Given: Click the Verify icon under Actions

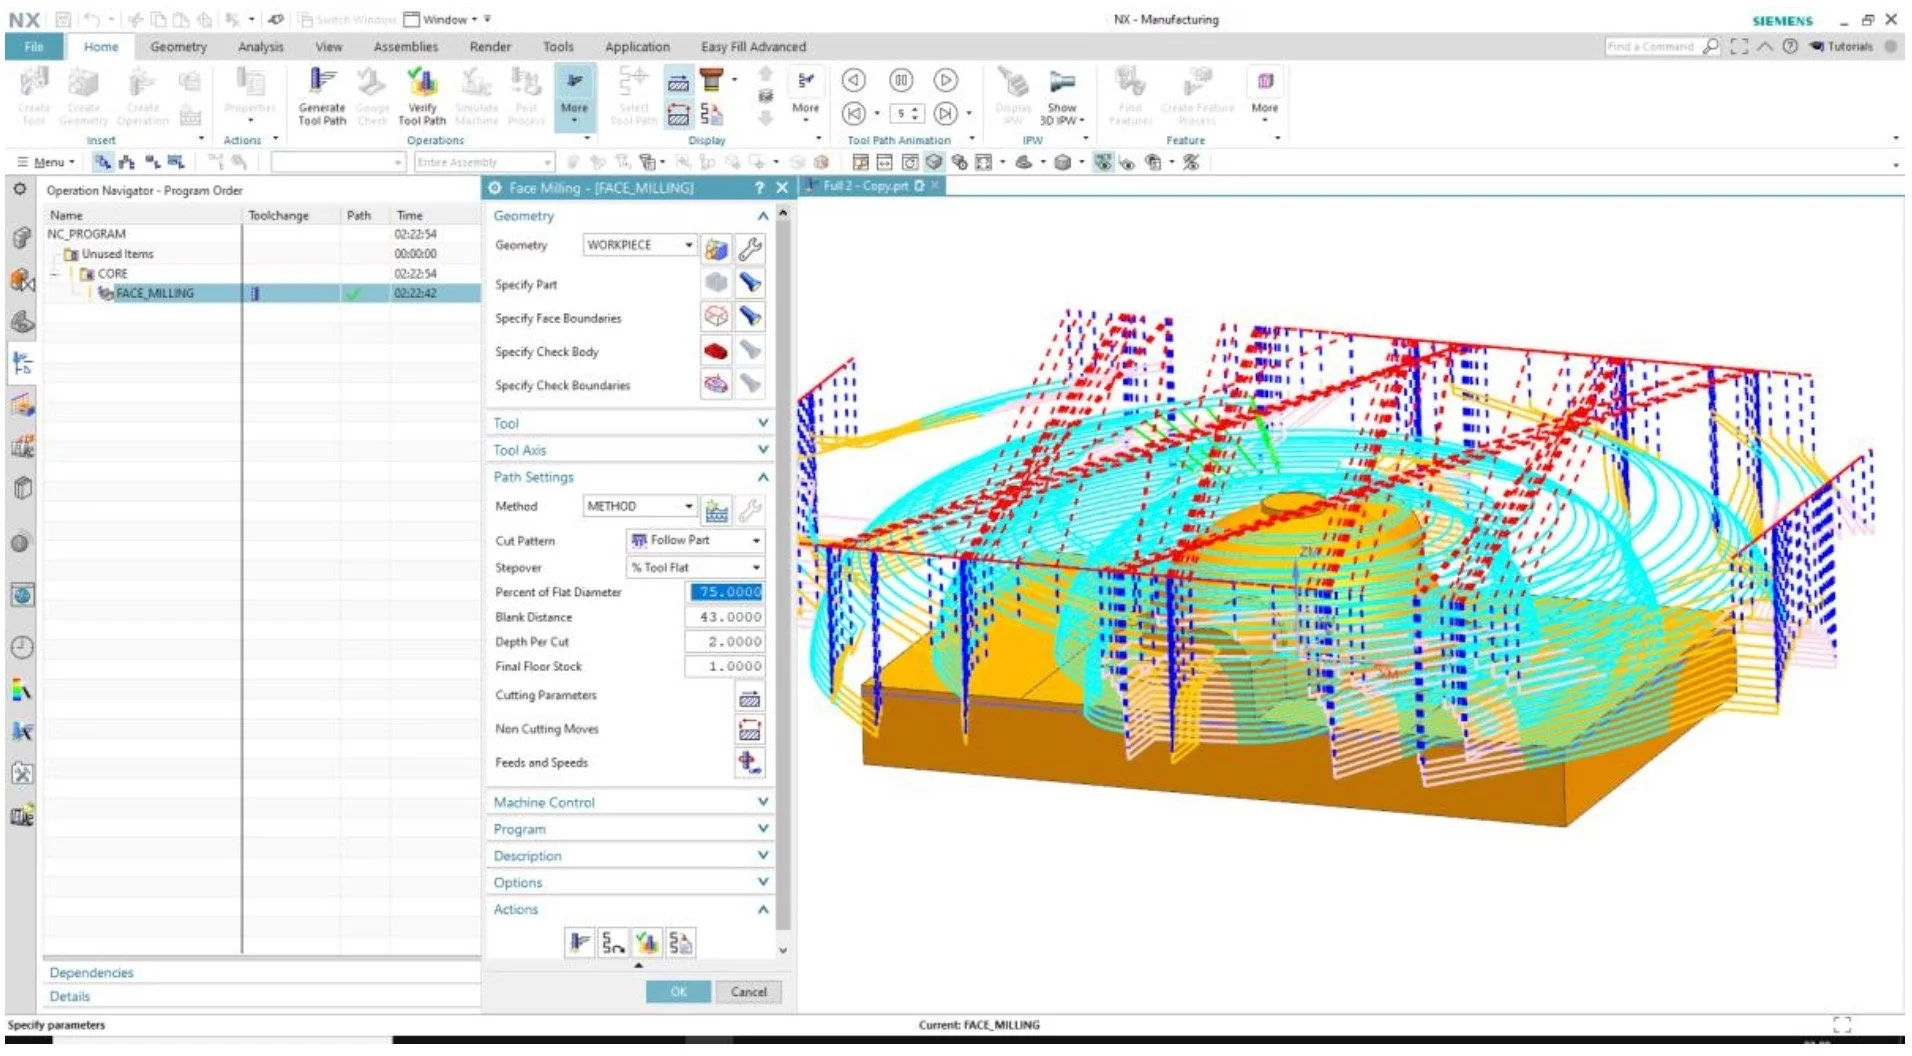Looking at the screenshot, I should pos(647,942).
